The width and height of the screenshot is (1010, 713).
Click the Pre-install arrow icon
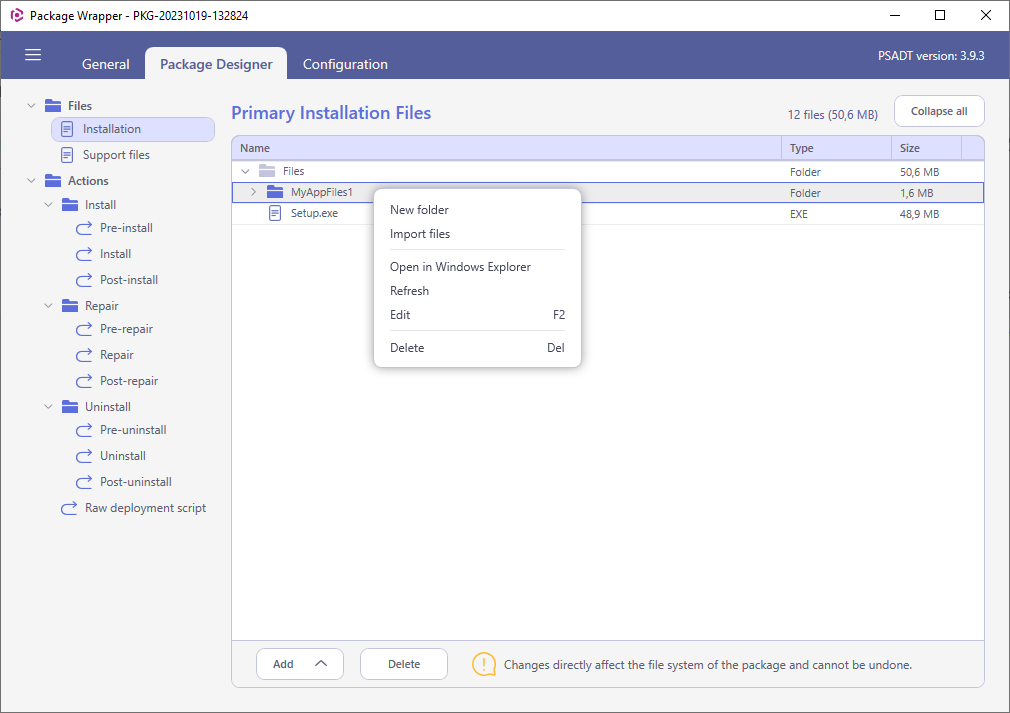pos(84,228)
